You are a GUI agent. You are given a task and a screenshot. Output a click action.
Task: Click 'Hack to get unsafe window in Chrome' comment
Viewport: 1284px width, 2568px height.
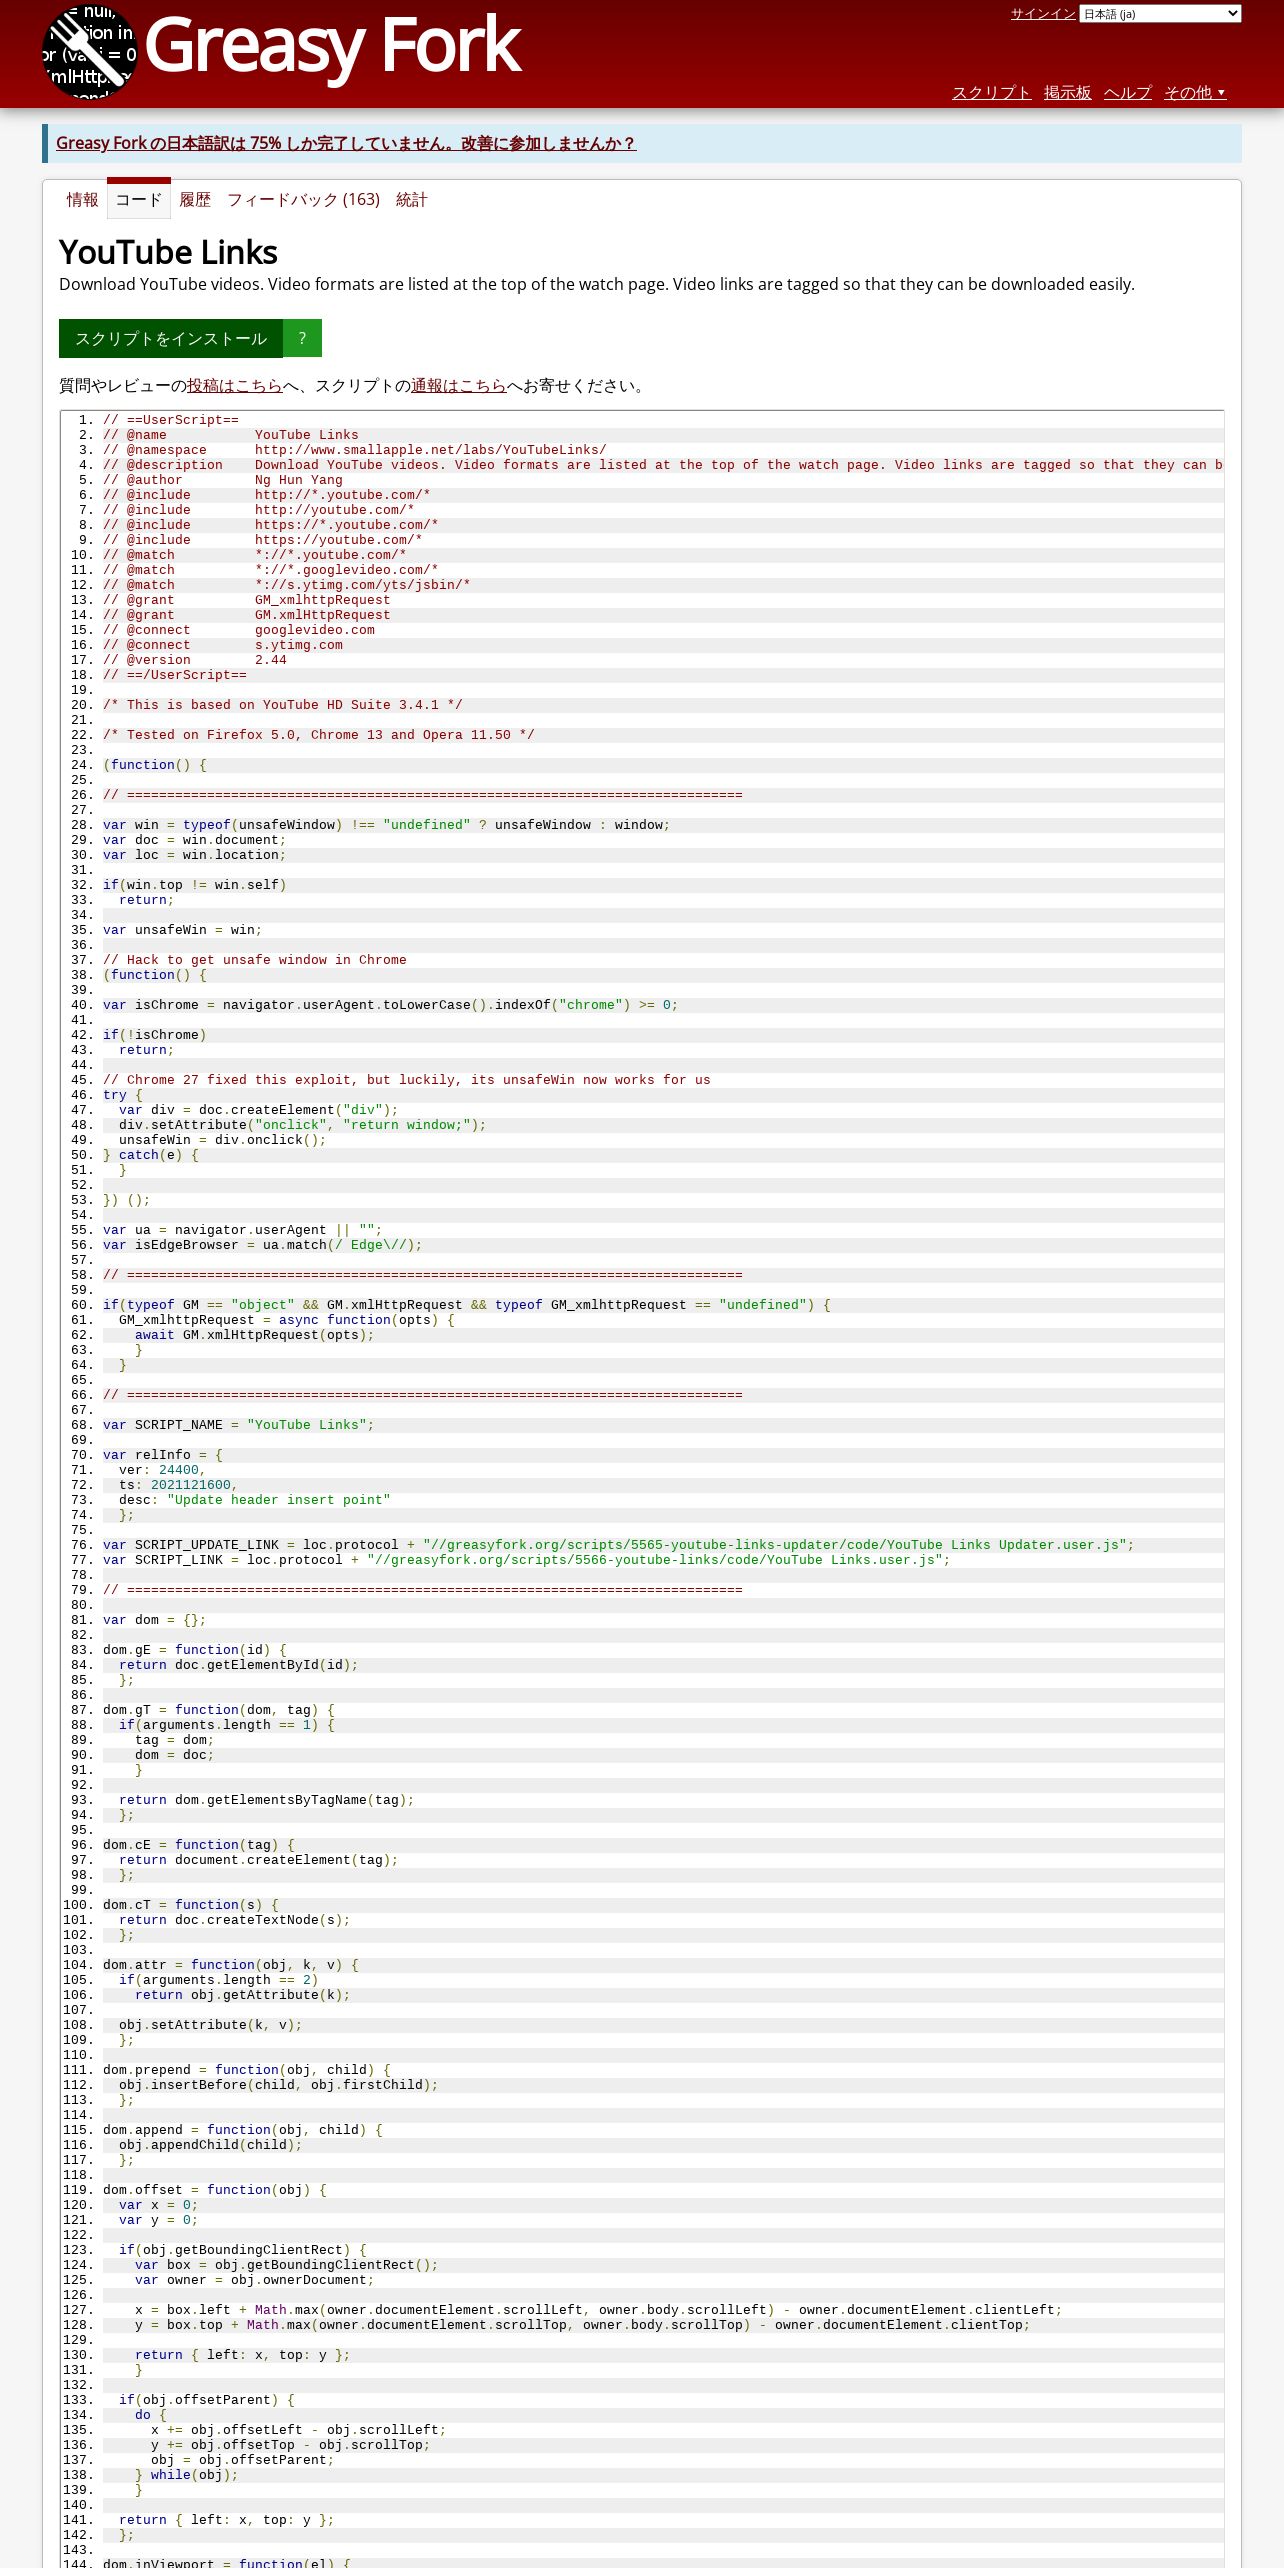[x=255, y=960]
